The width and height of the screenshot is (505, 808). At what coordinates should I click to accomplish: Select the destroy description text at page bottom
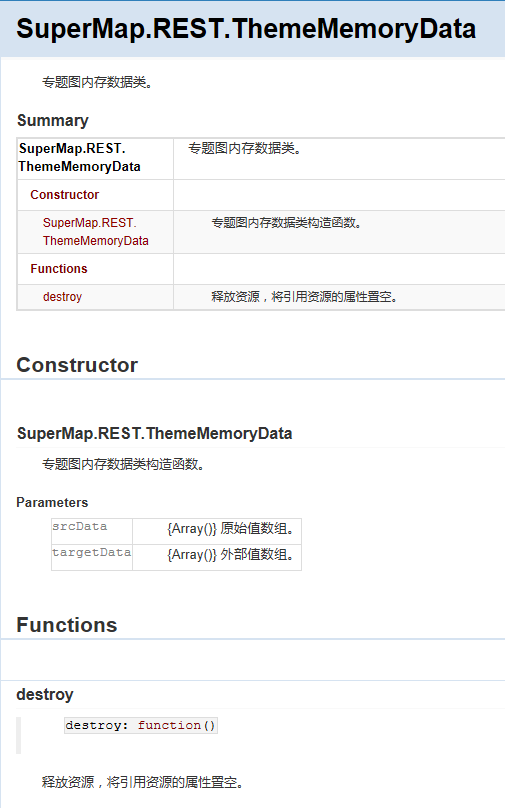tap(142, 782)
